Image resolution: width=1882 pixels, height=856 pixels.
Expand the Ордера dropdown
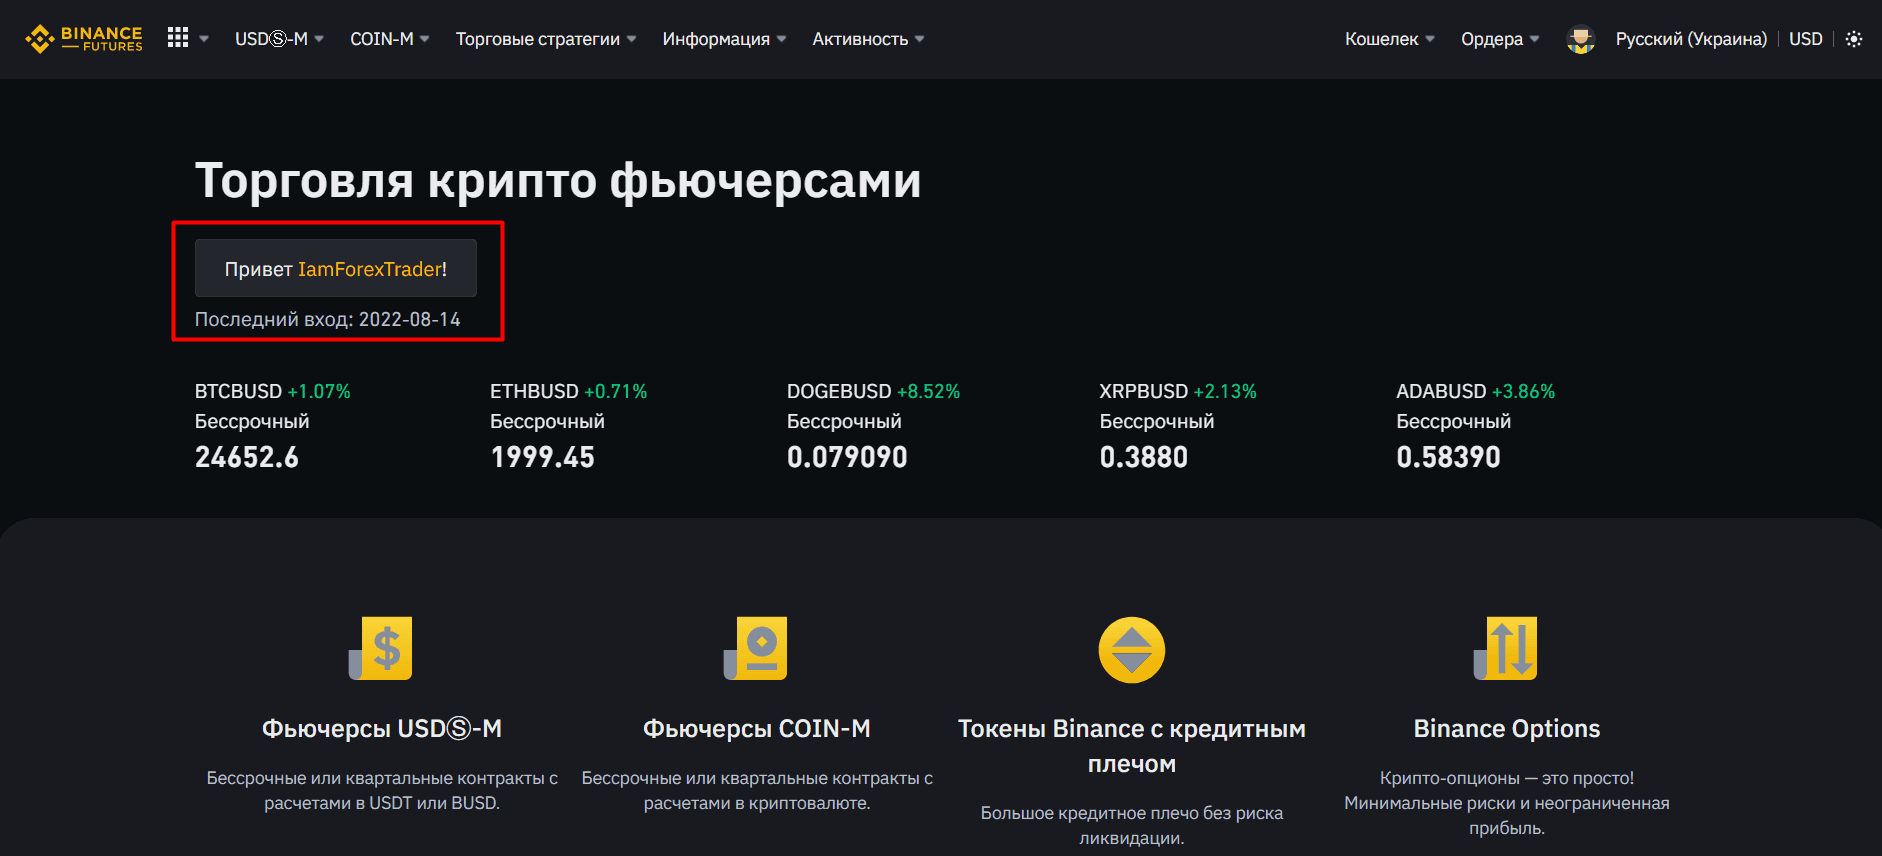tap(1500, 39)
